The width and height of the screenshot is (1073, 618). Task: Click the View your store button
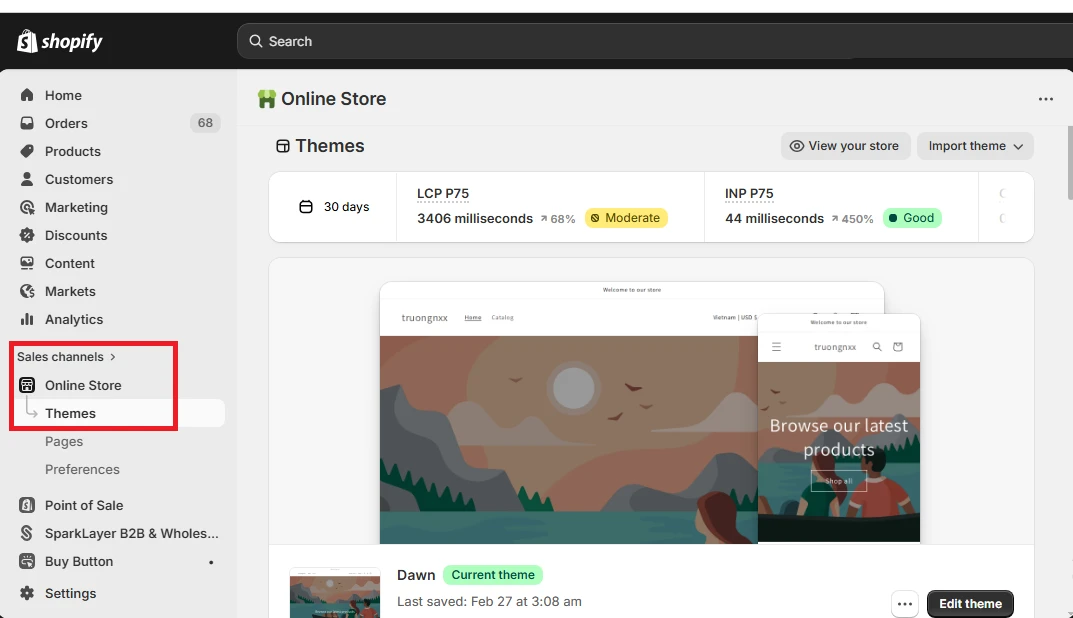(x=845, y=146)
